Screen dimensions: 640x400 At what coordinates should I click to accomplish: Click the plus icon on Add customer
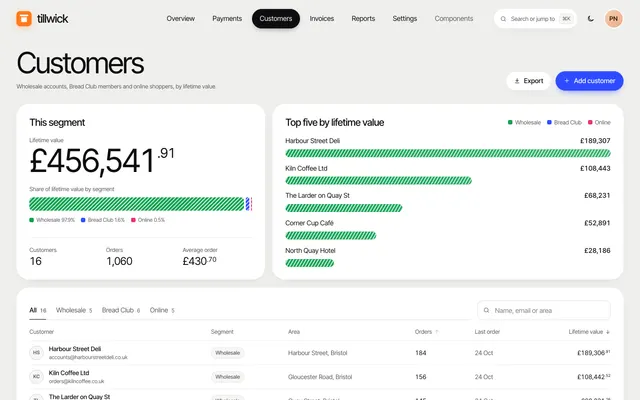tap(567, 81)
